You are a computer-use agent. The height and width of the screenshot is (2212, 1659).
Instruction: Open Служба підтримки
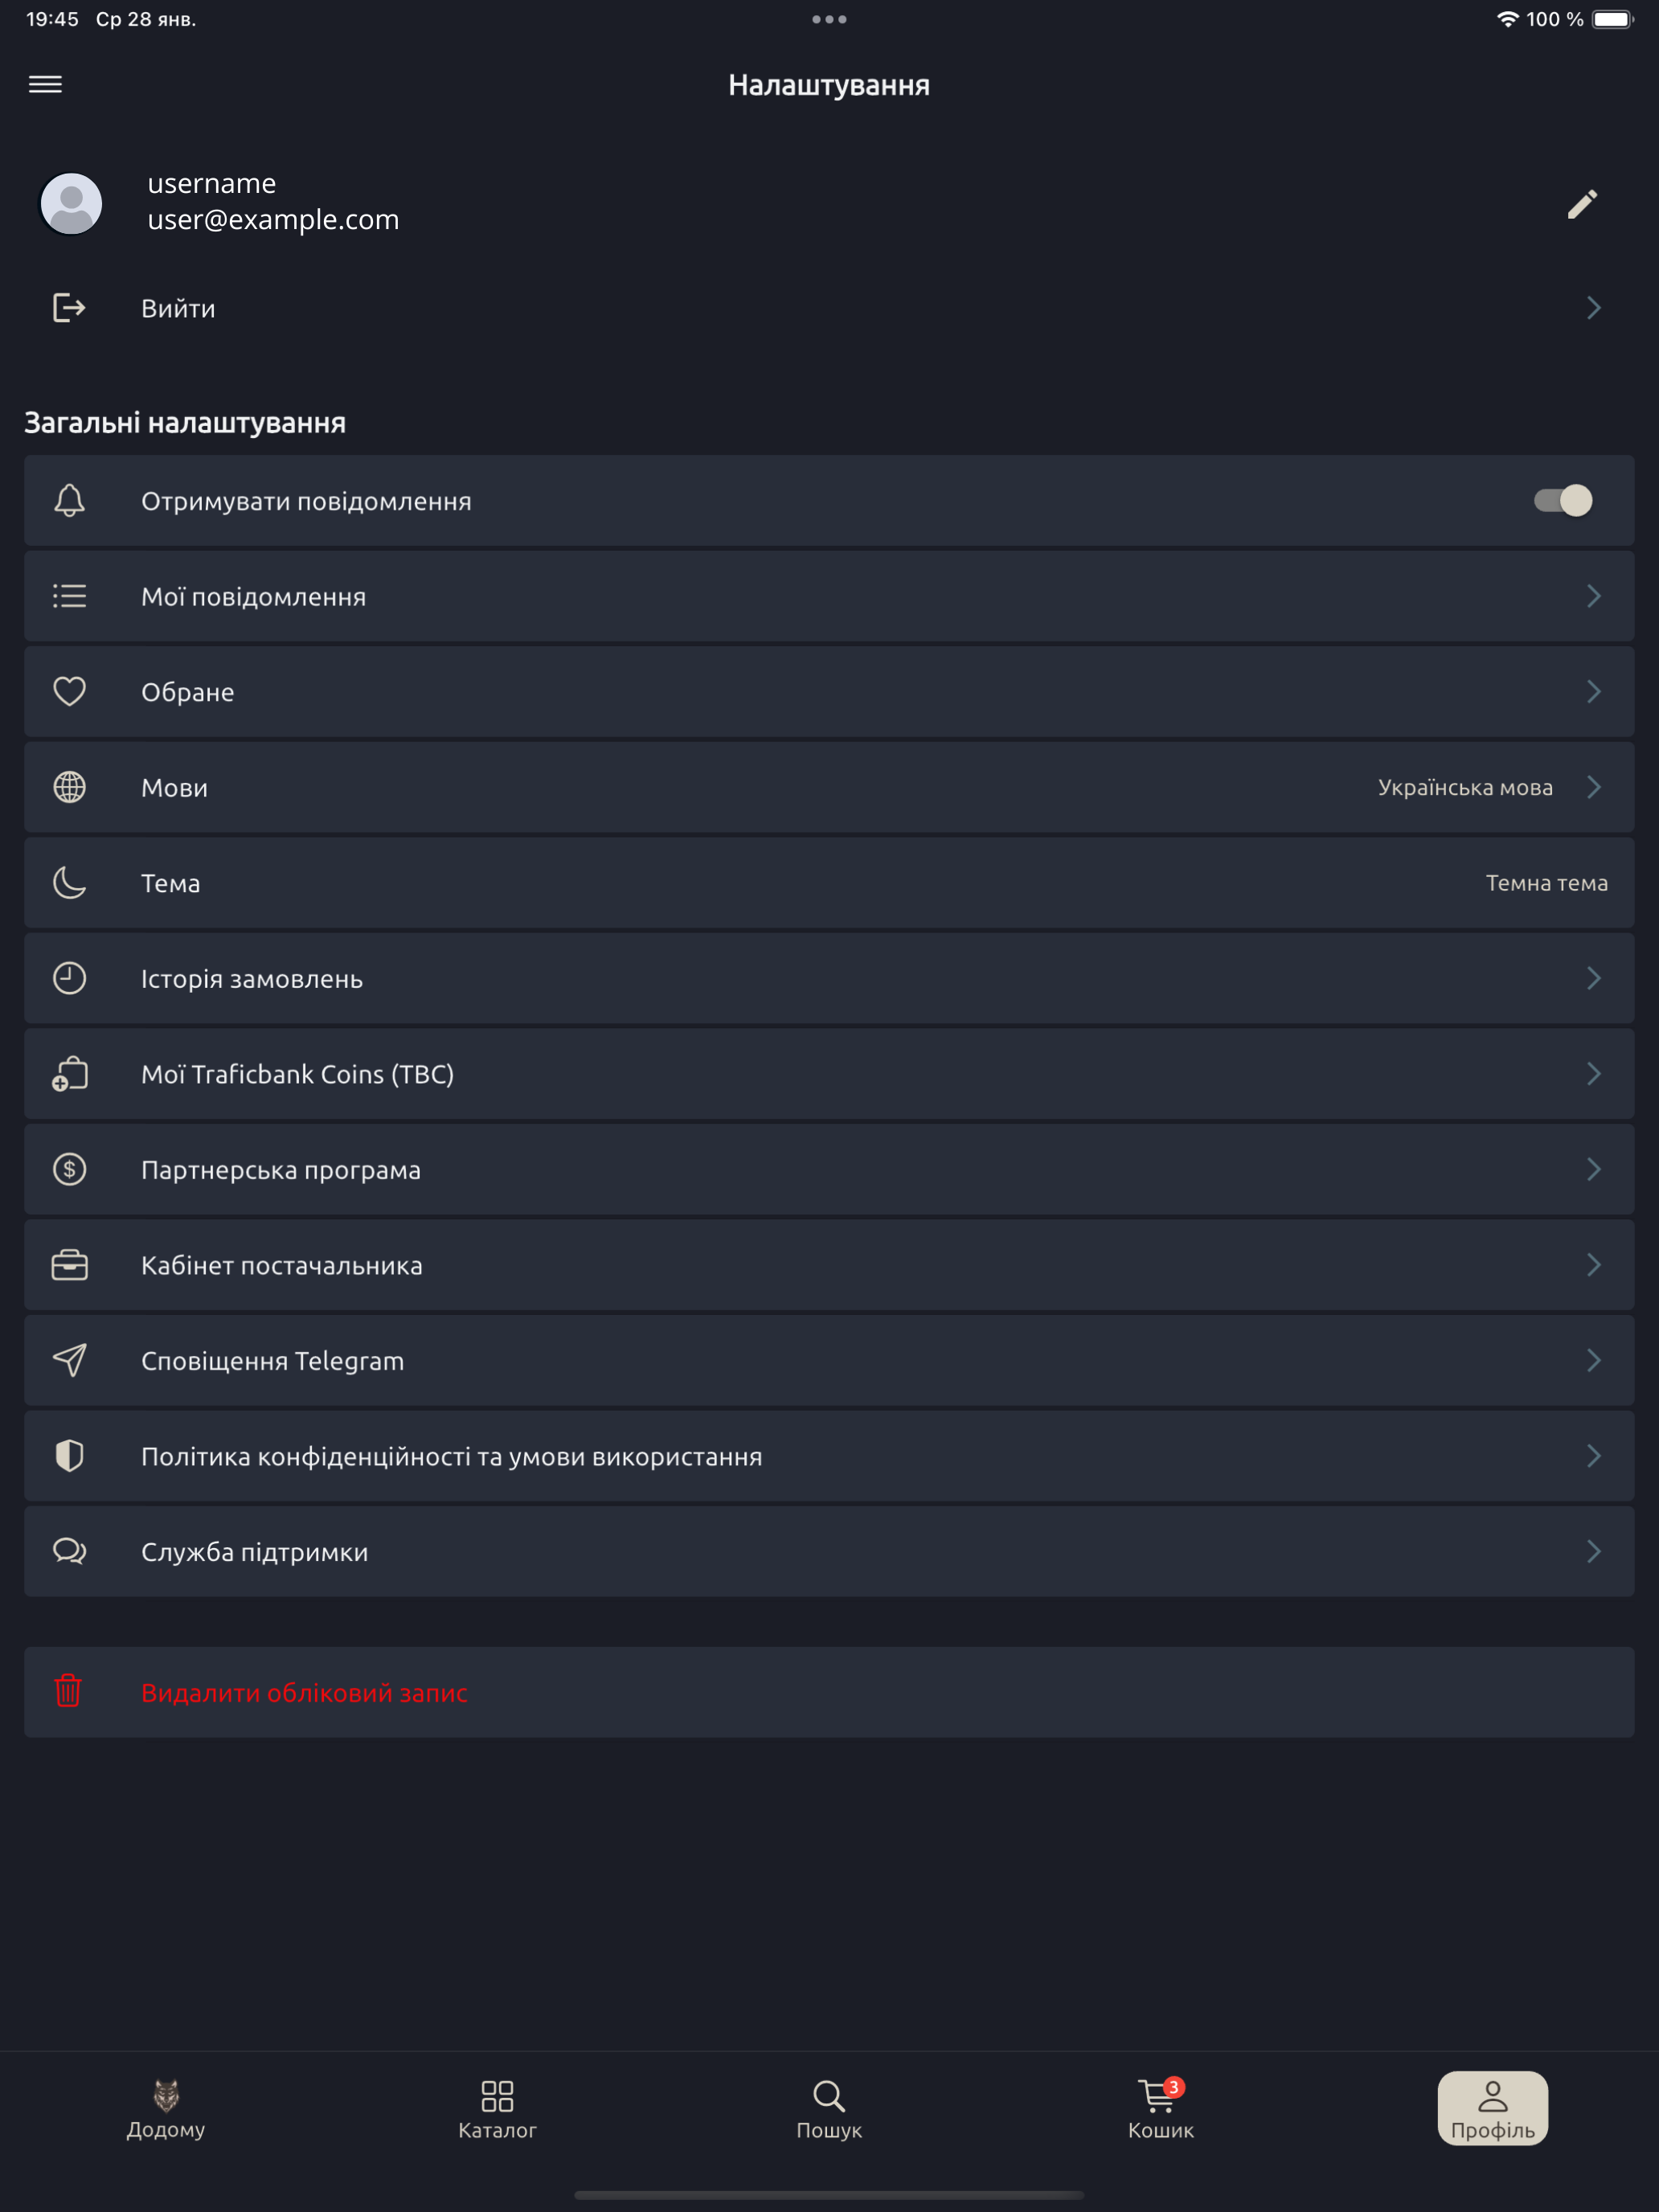point(829,1551)
